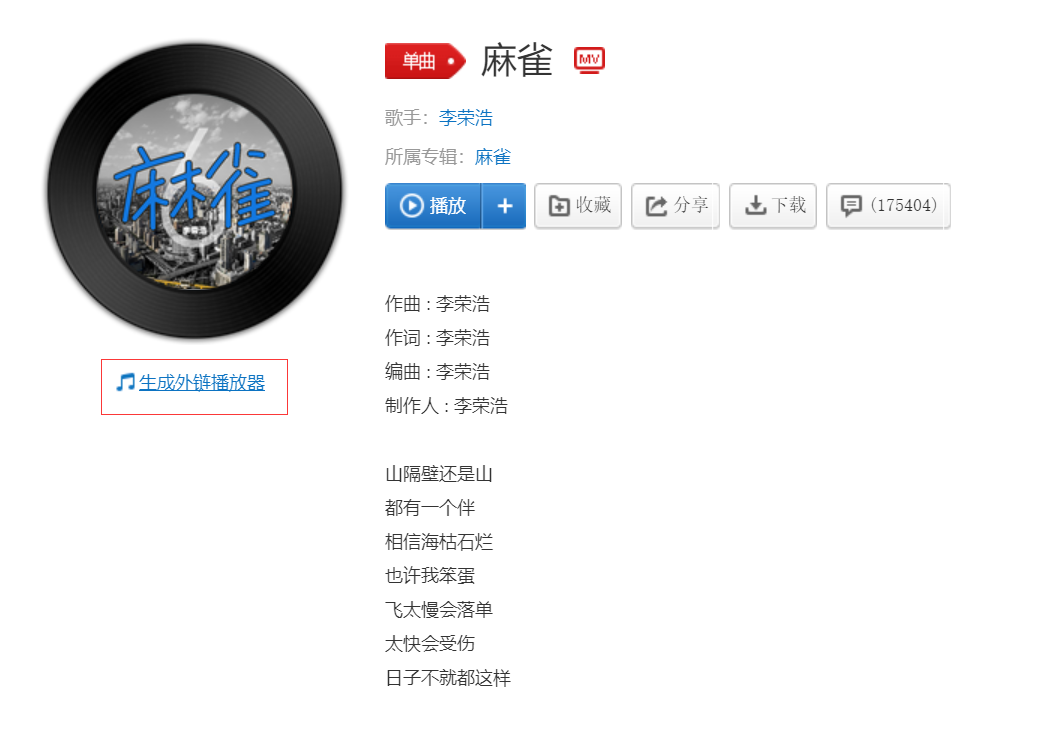Open the 分享 share button

click(676, 206)
